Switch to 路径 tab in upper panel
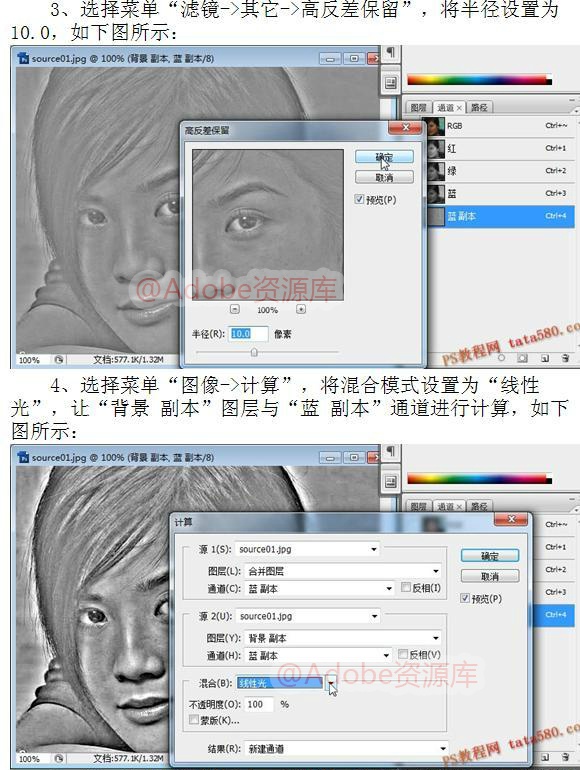Screen dimensions: 580x770 (x=479, y=108)
